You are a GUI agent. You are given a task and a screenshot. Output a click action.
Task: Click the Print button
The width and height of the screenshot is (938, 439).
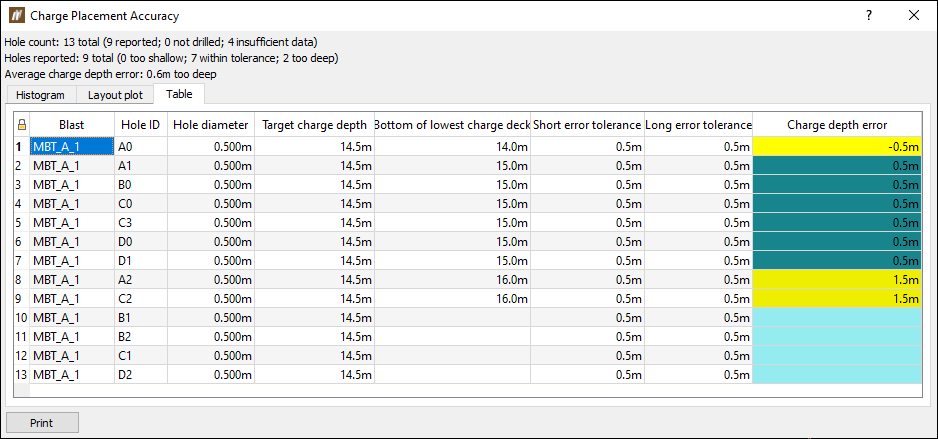[42, 423]
